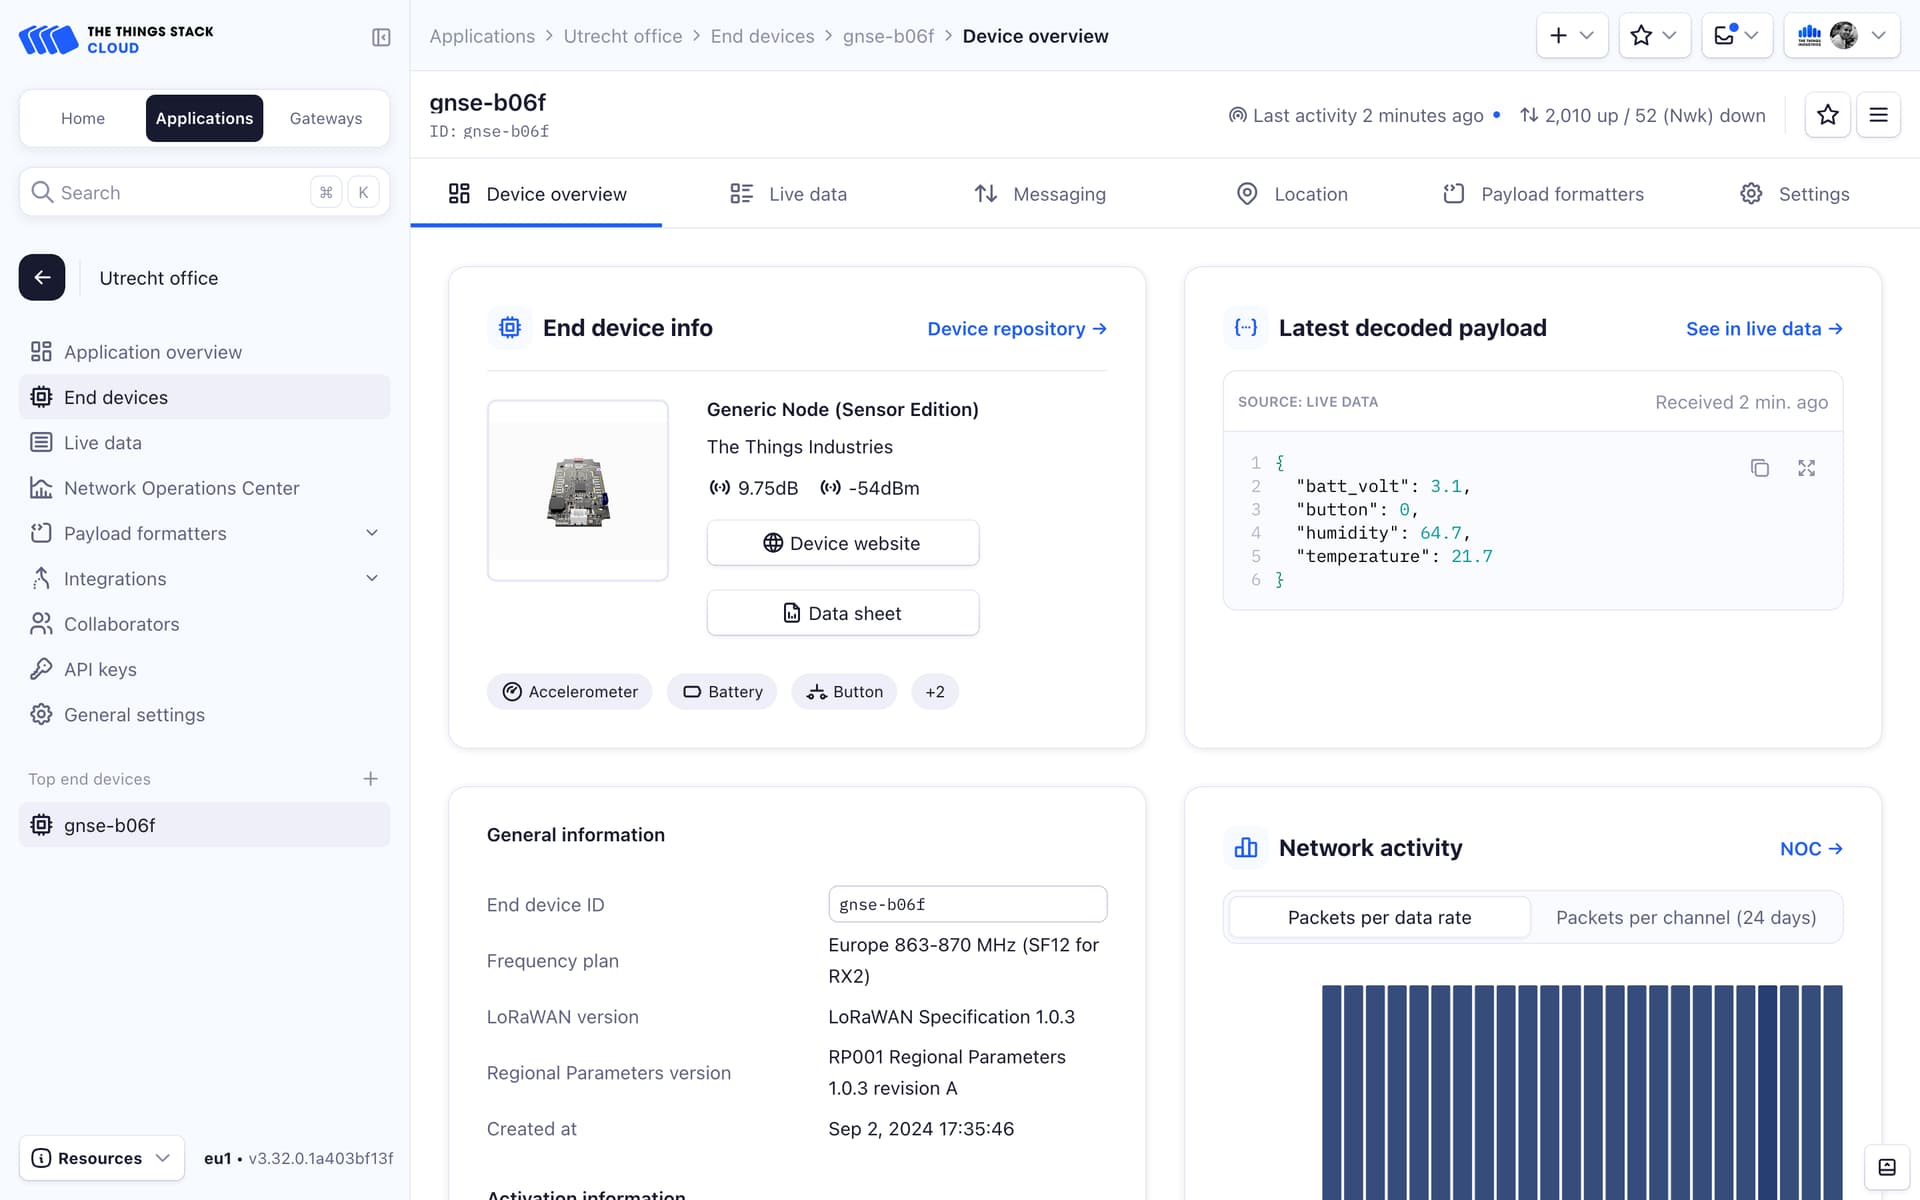
Task: Switch to the Live data tab
Action: pos(807,194)
